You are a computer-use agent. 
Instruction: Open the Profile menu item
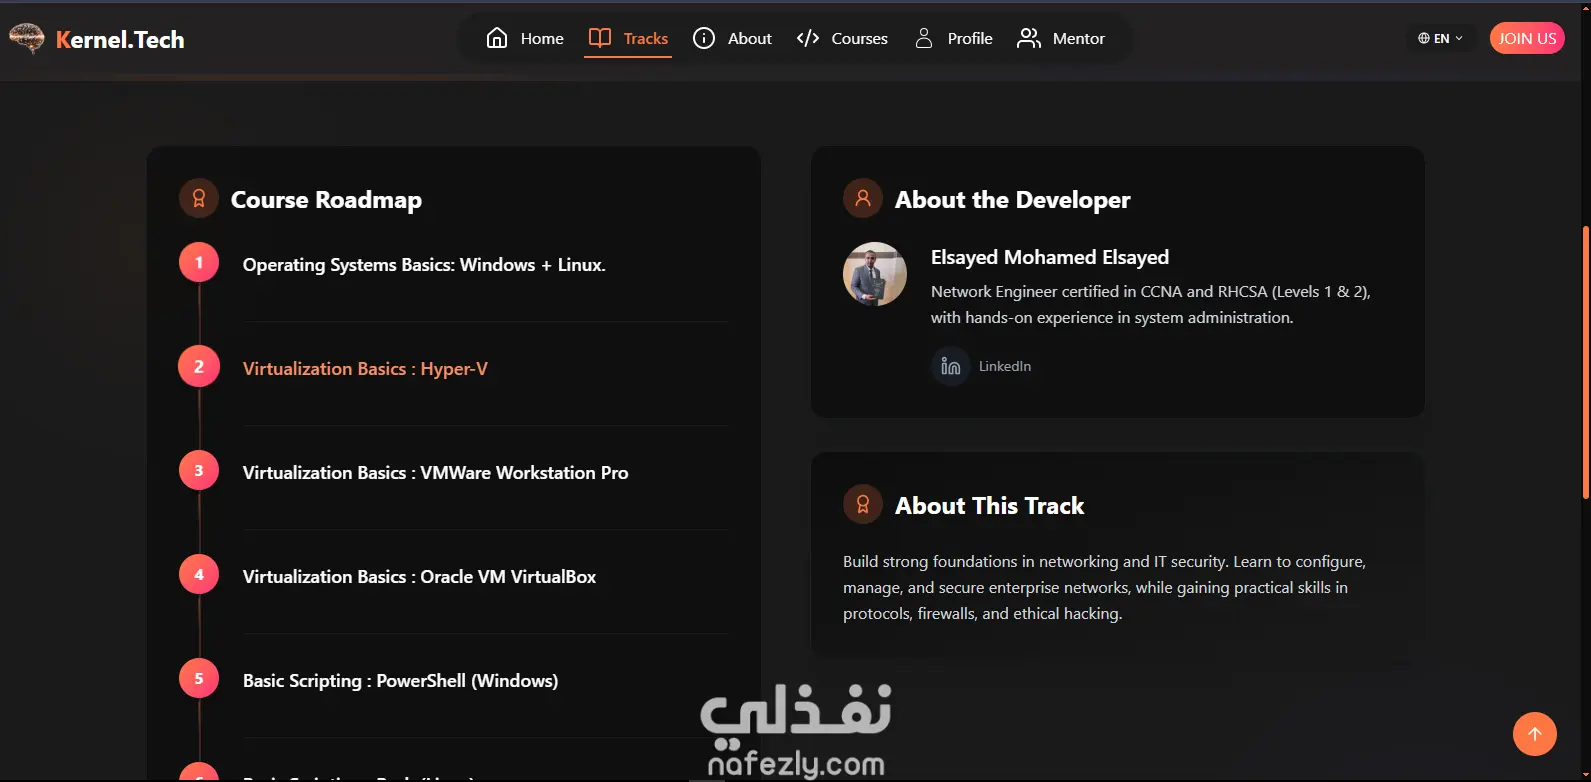coord(954,38)
